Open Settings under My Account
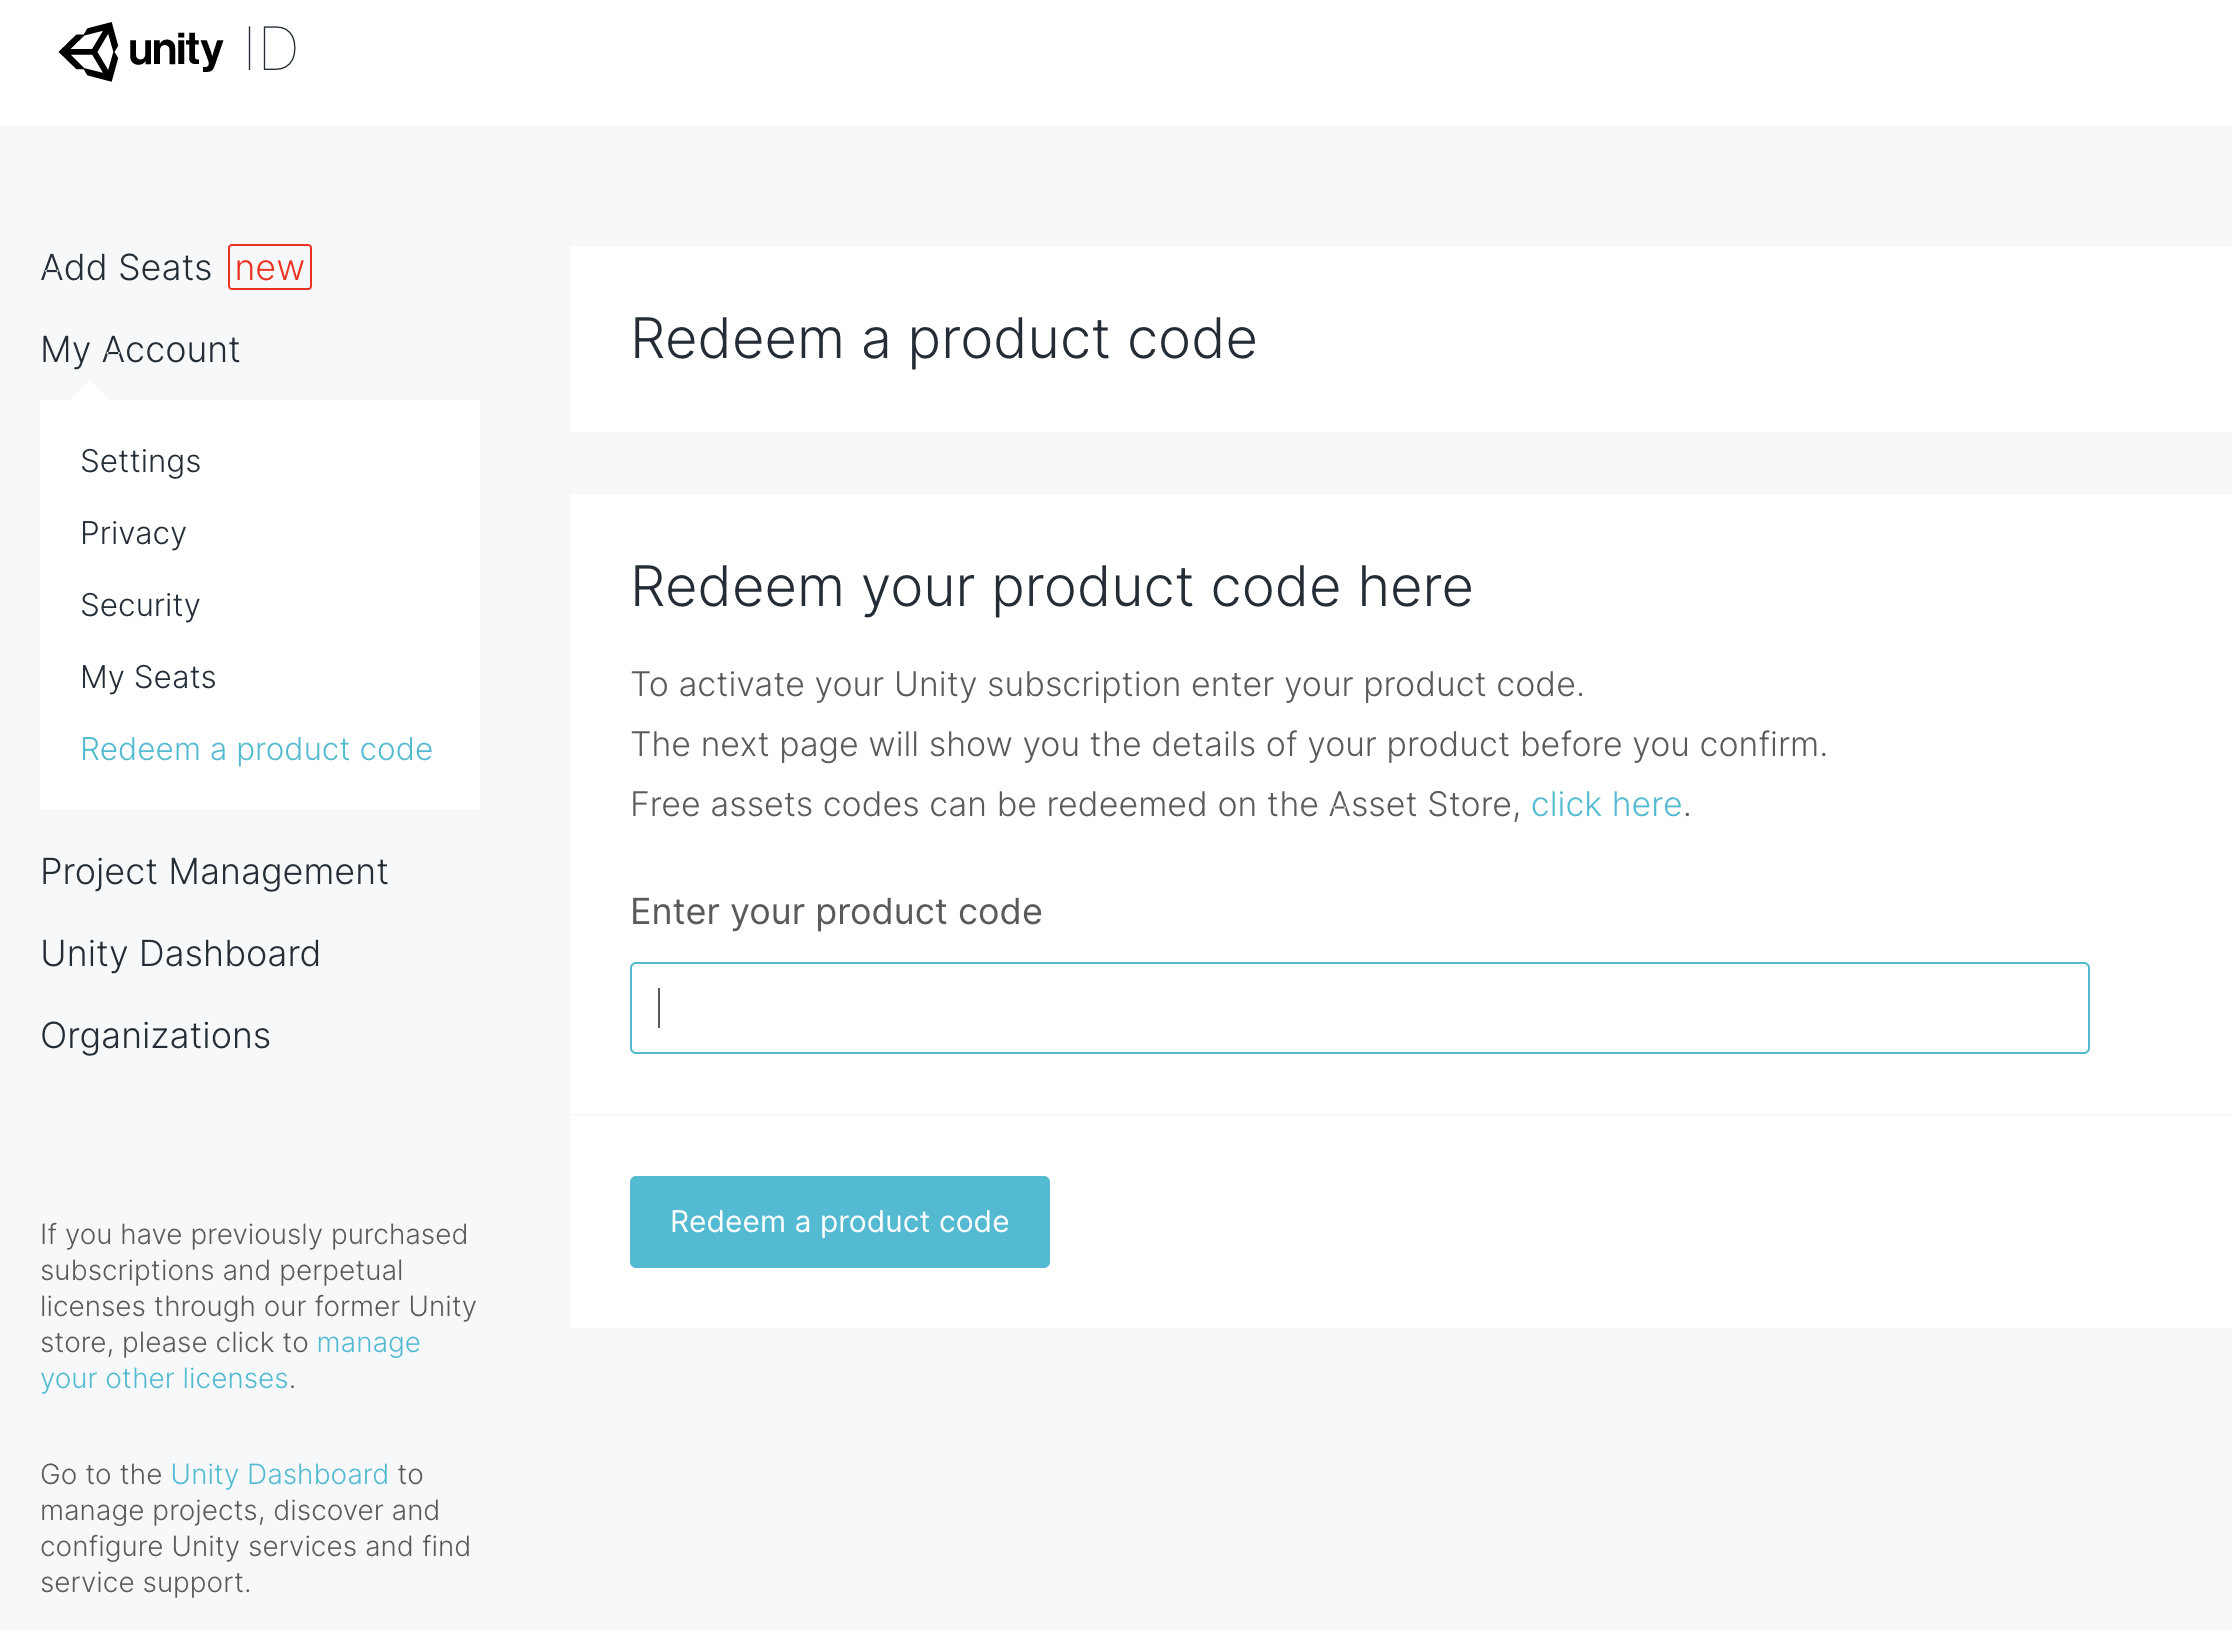Image resolution: width=2232 pixels, height=1630 pixels. coord(141,461)
